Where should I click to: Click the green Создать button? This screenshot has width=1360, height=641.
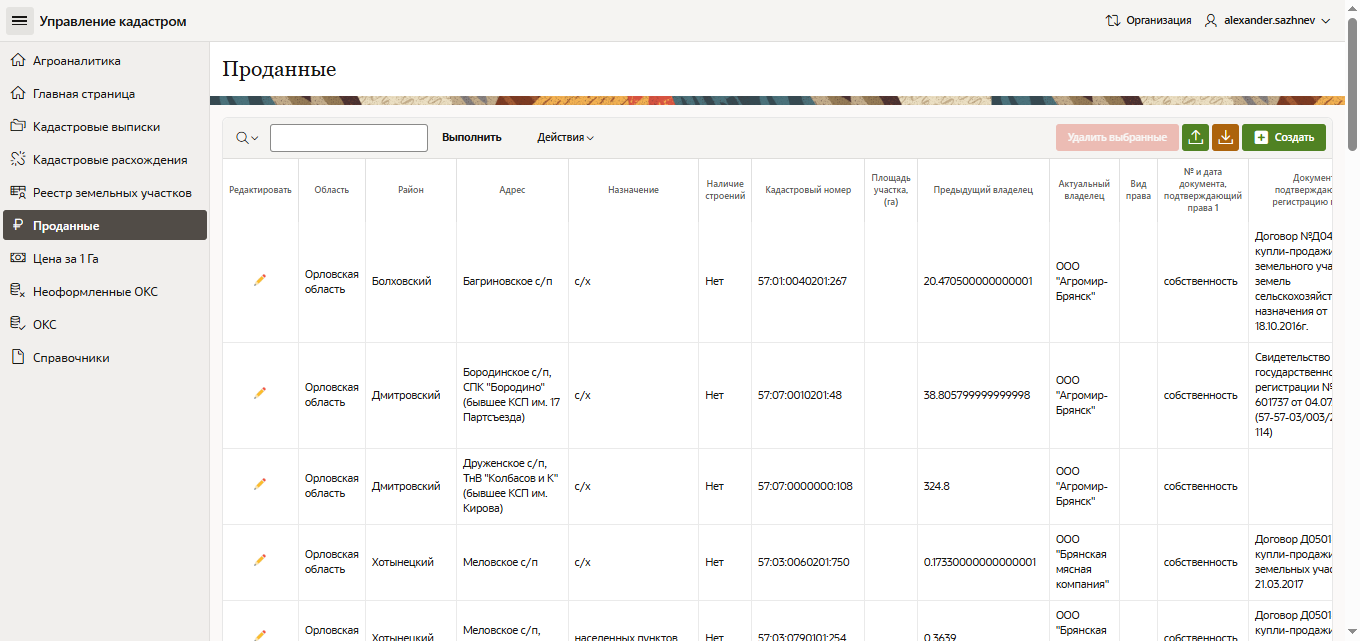[1283, 137]
